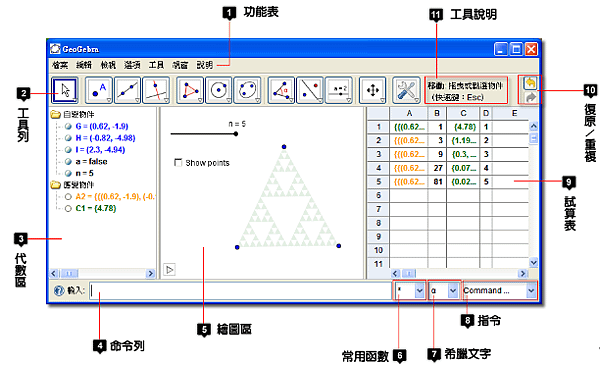
Task: Click the play button in graphics view corner
Action: (170, 270)
